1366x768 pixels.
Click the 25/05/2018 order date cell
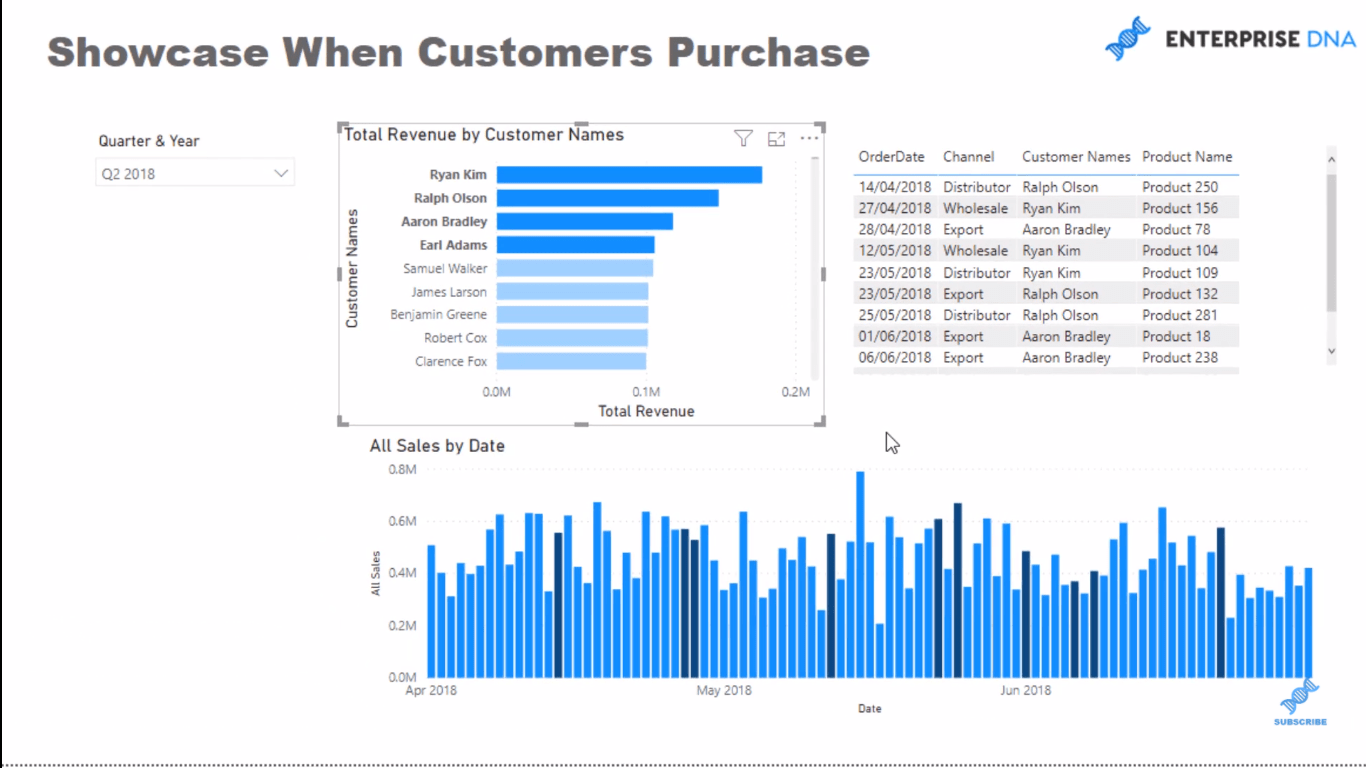[895, 315]
